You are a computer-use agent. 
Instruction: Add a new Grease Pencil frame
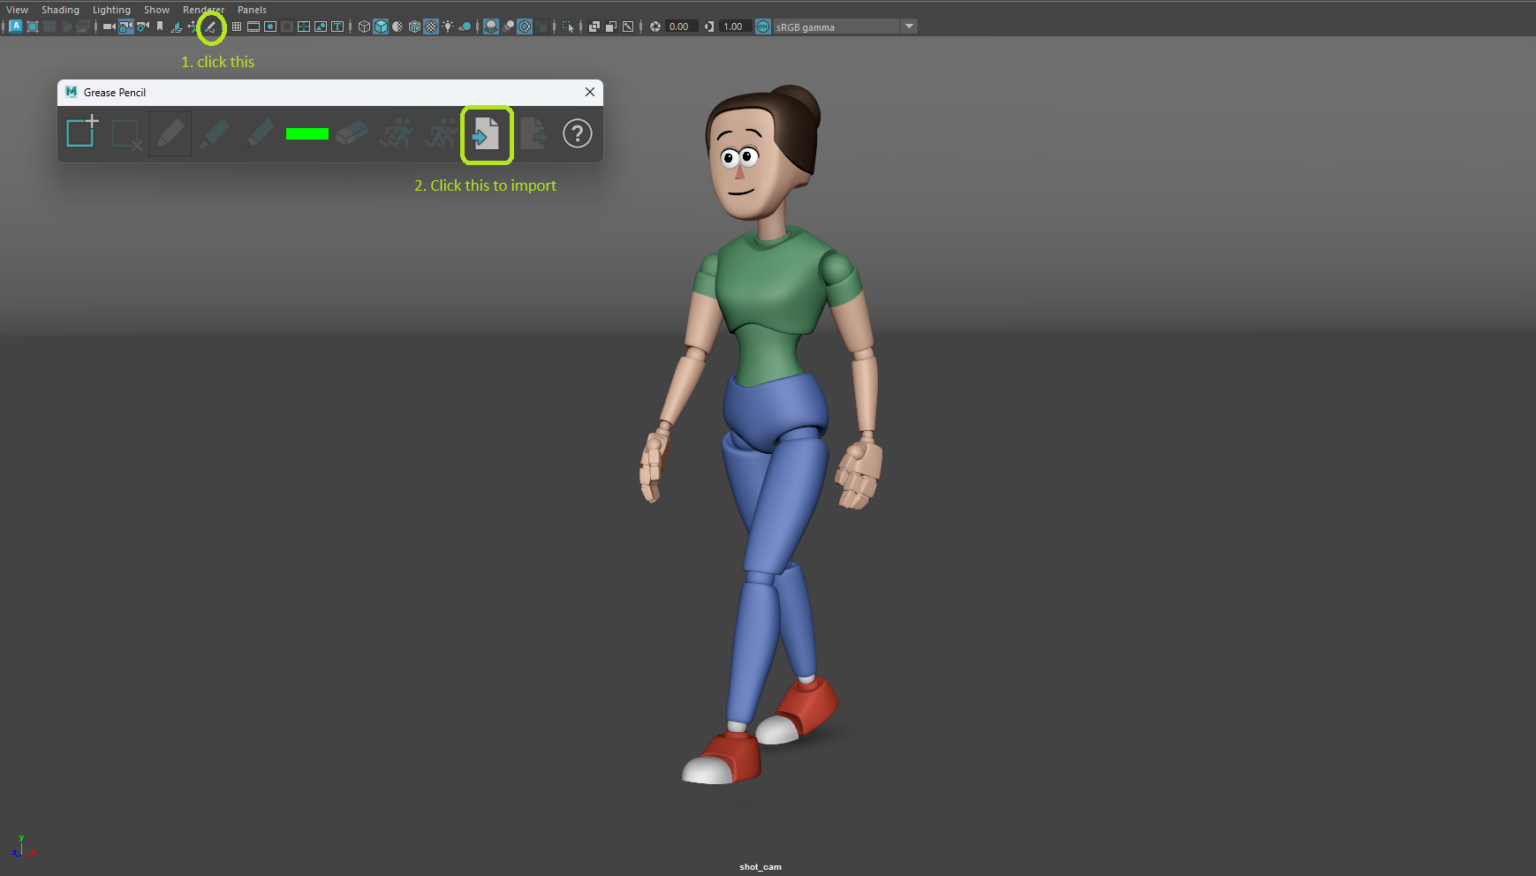[x=81, y=131]
